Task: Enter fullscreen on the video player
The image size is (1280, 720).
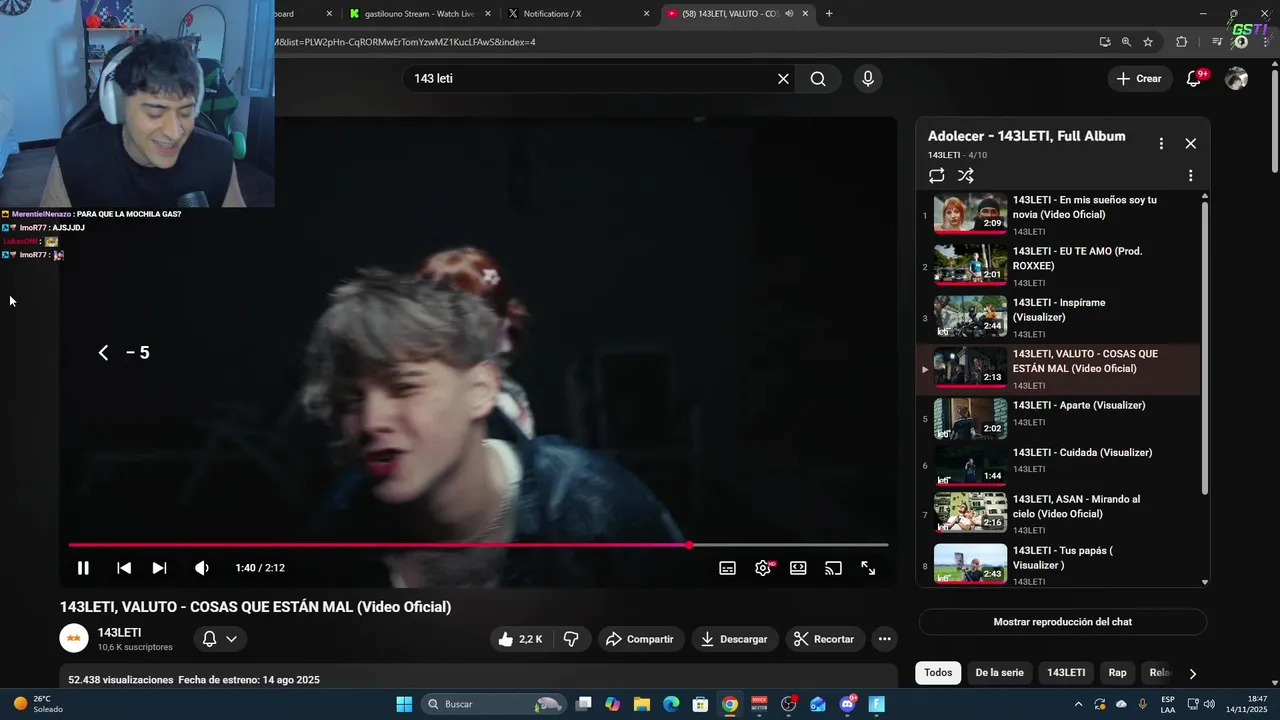Action: tap(868, 568)
